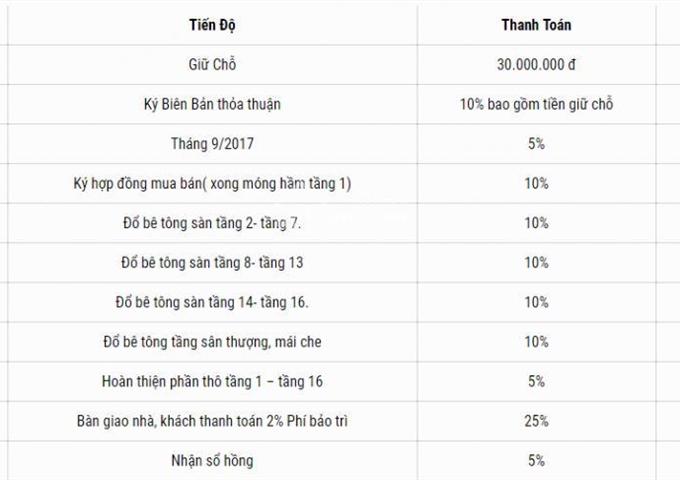680x480 pixels.
Task: Click the "tầng sân thượng, mái che" cell
Action: (x=211, y=342)
